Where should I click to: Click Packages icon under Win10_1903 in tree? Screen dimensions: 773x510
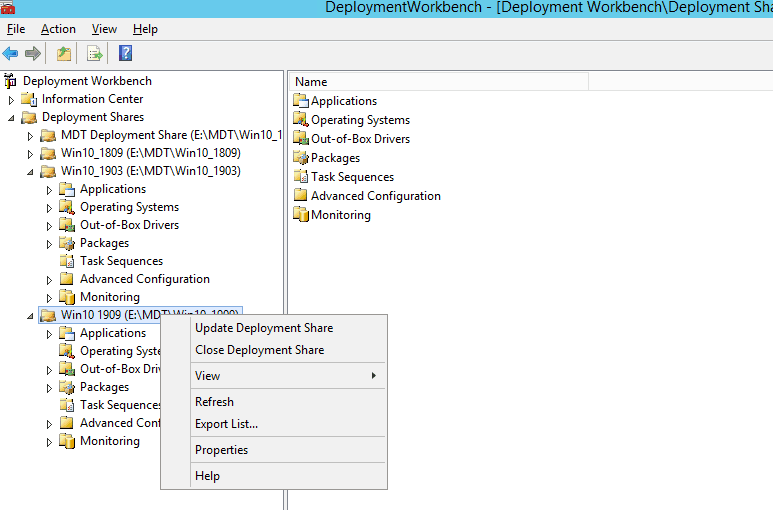point(67,243)
